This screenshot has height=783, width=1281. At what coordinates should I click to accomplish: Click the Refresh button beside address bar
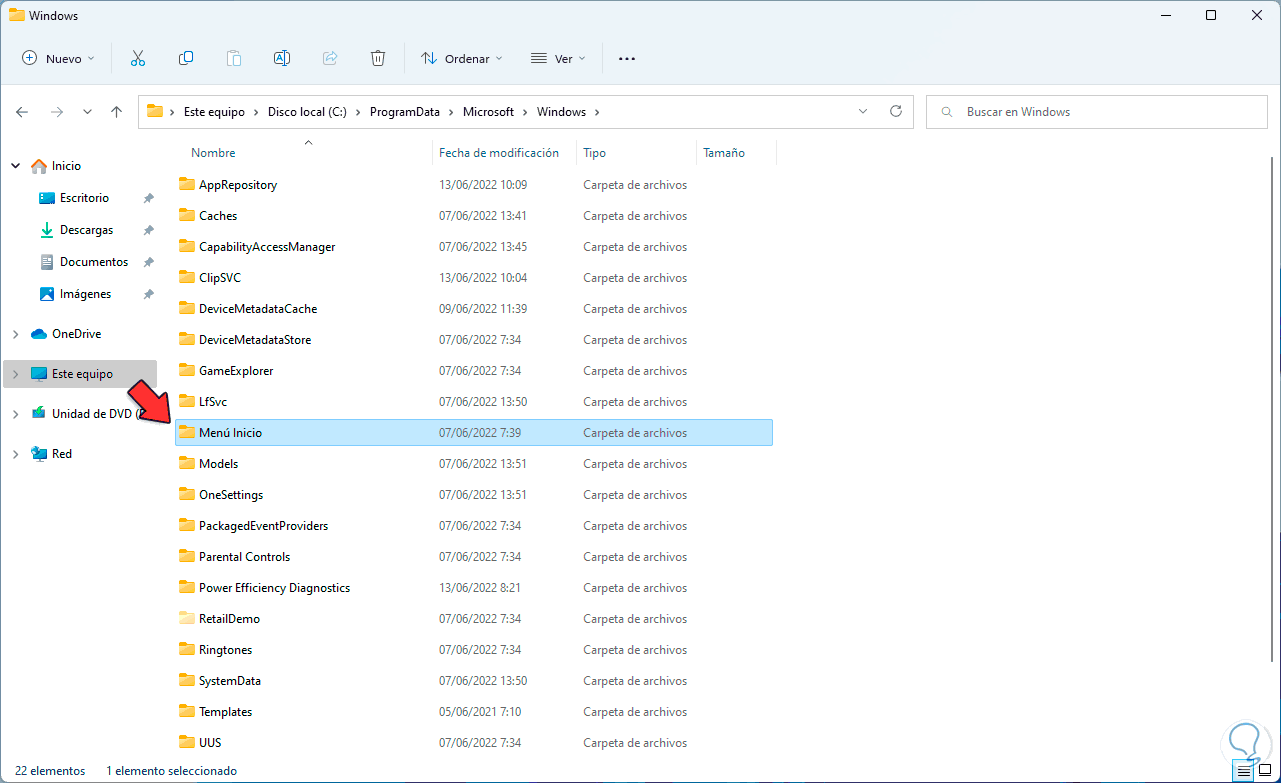tap(896, 112)
